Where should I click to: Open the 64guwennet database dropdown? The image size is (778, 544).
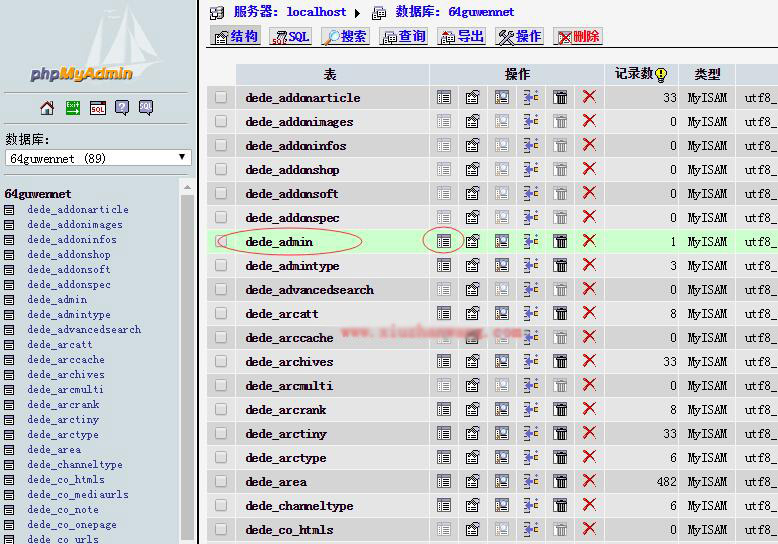(98, 158)
